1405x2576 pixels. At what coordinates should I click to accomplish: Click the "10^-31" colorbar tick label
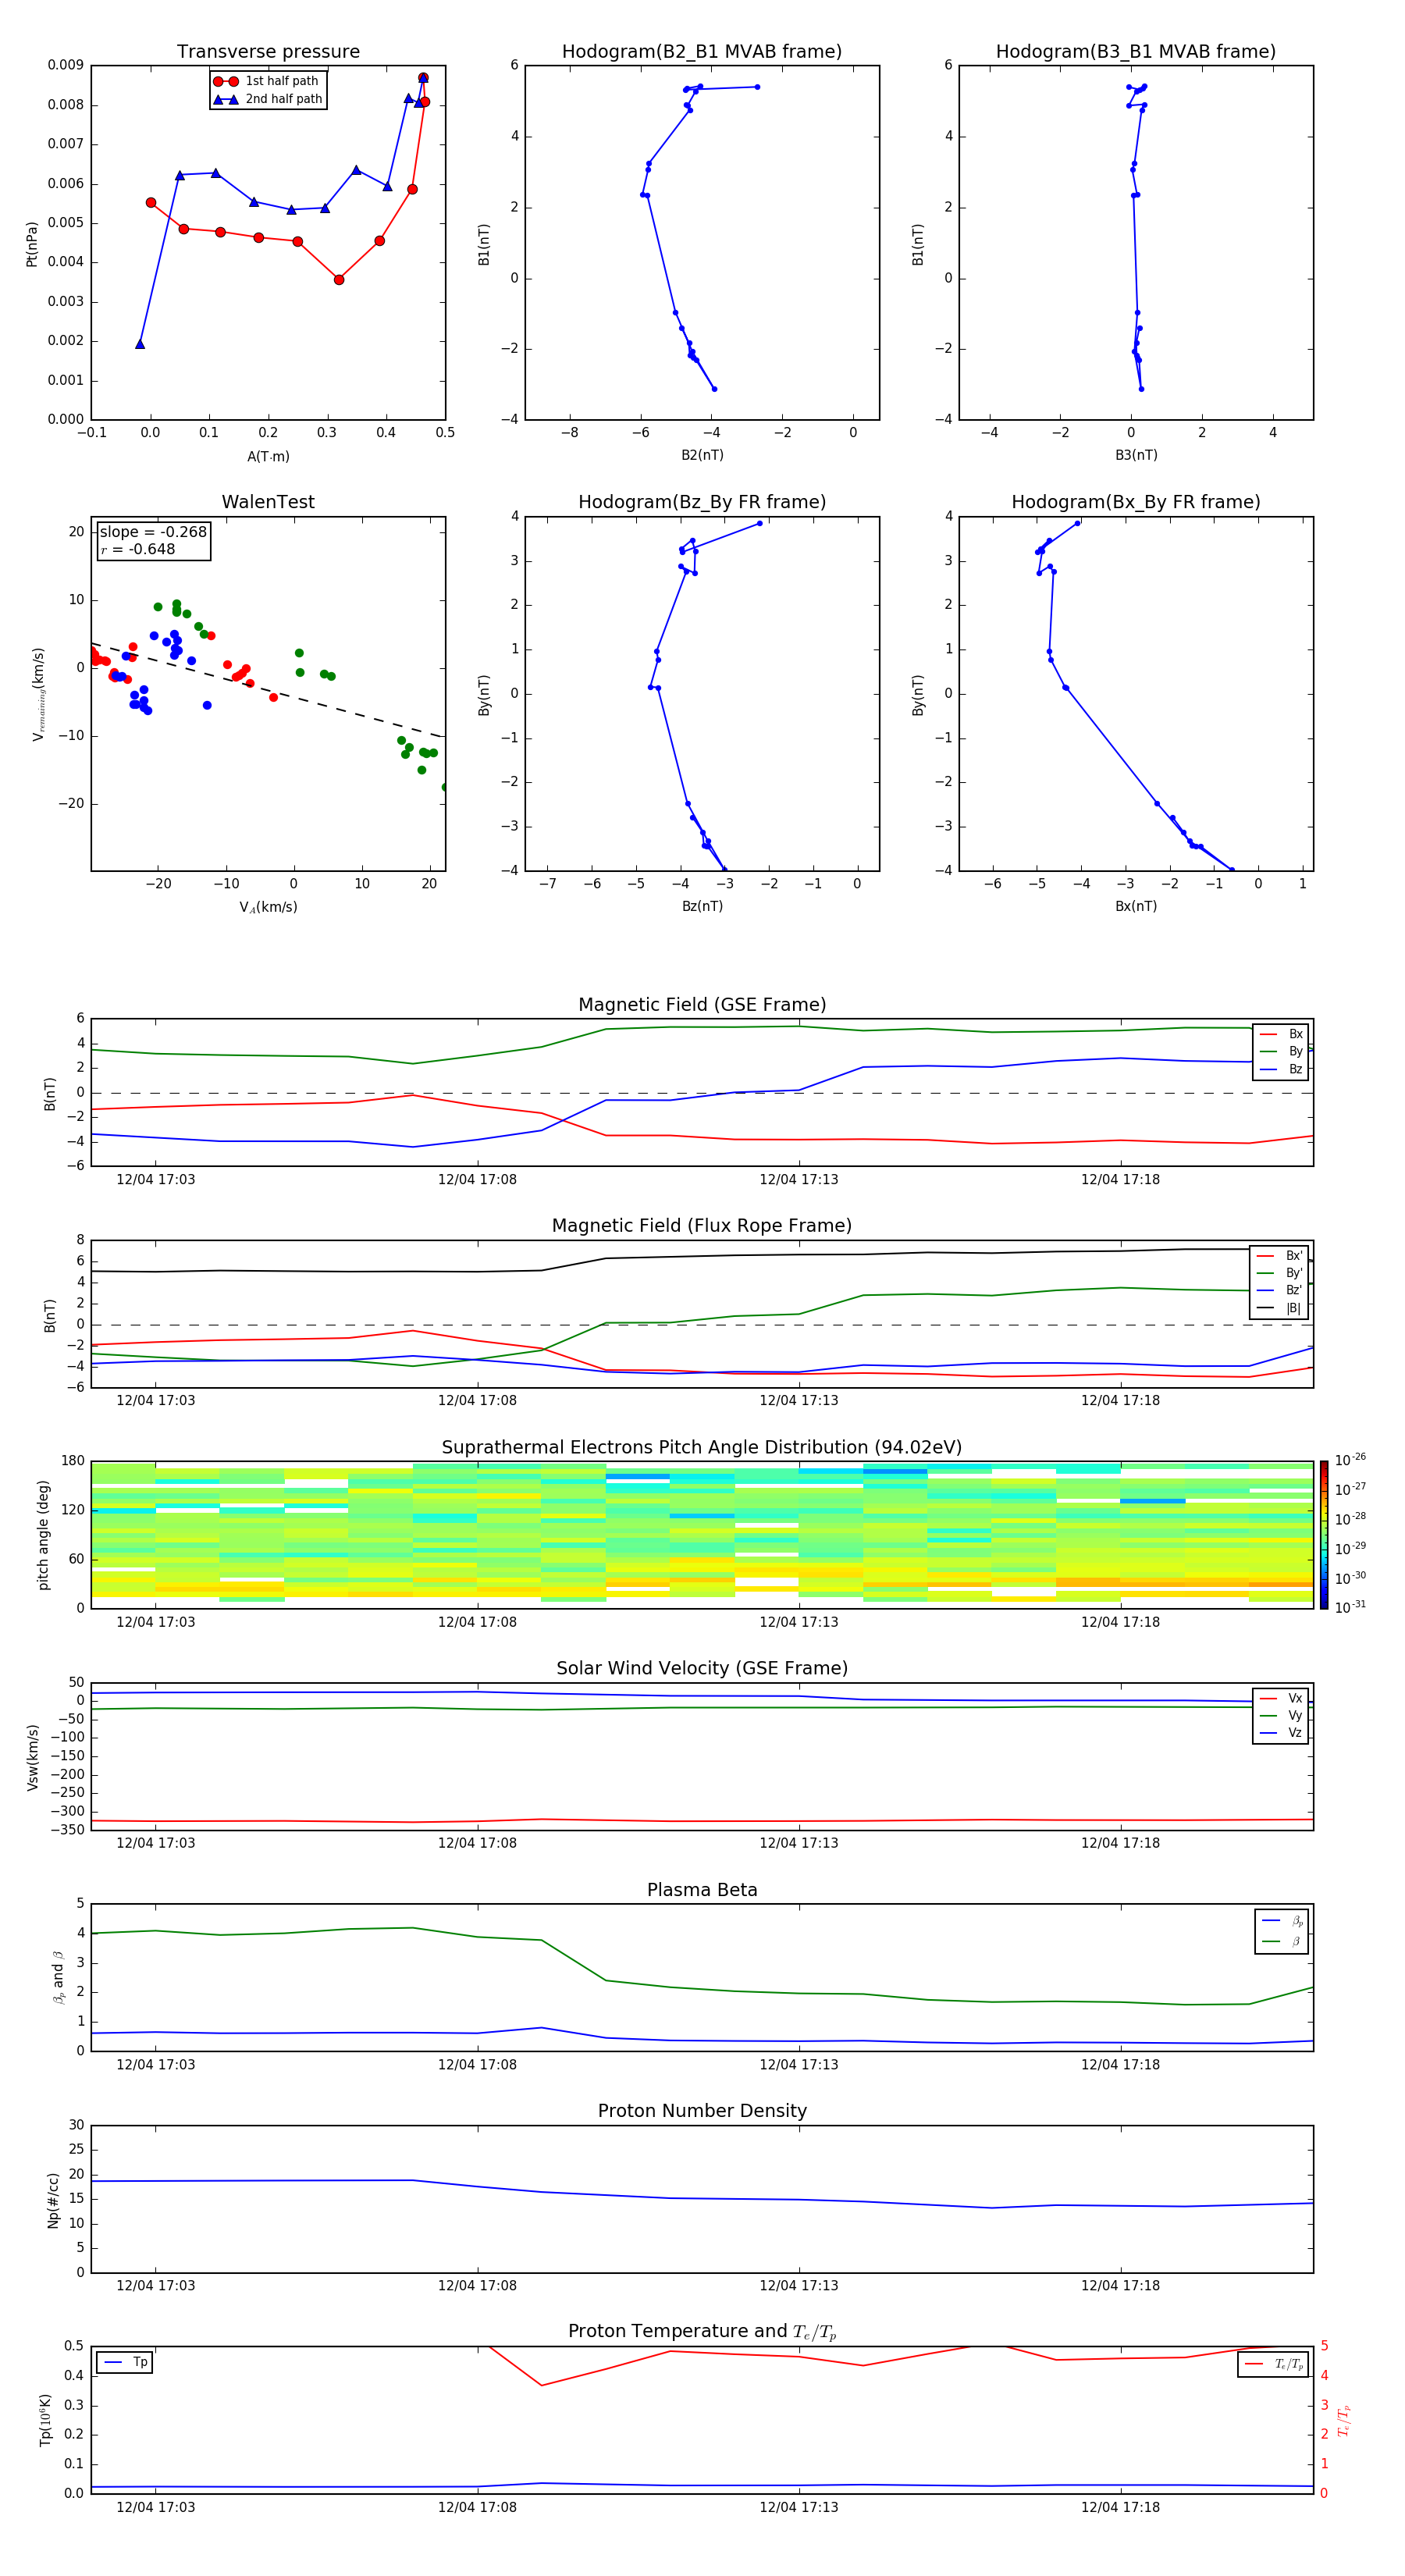[x=1350, y=1607]
